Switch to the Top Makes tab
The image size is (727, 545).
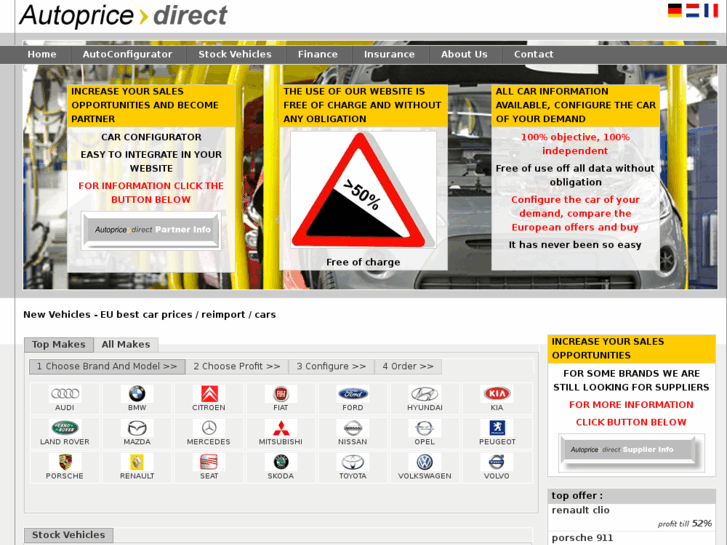pos(59,345)
